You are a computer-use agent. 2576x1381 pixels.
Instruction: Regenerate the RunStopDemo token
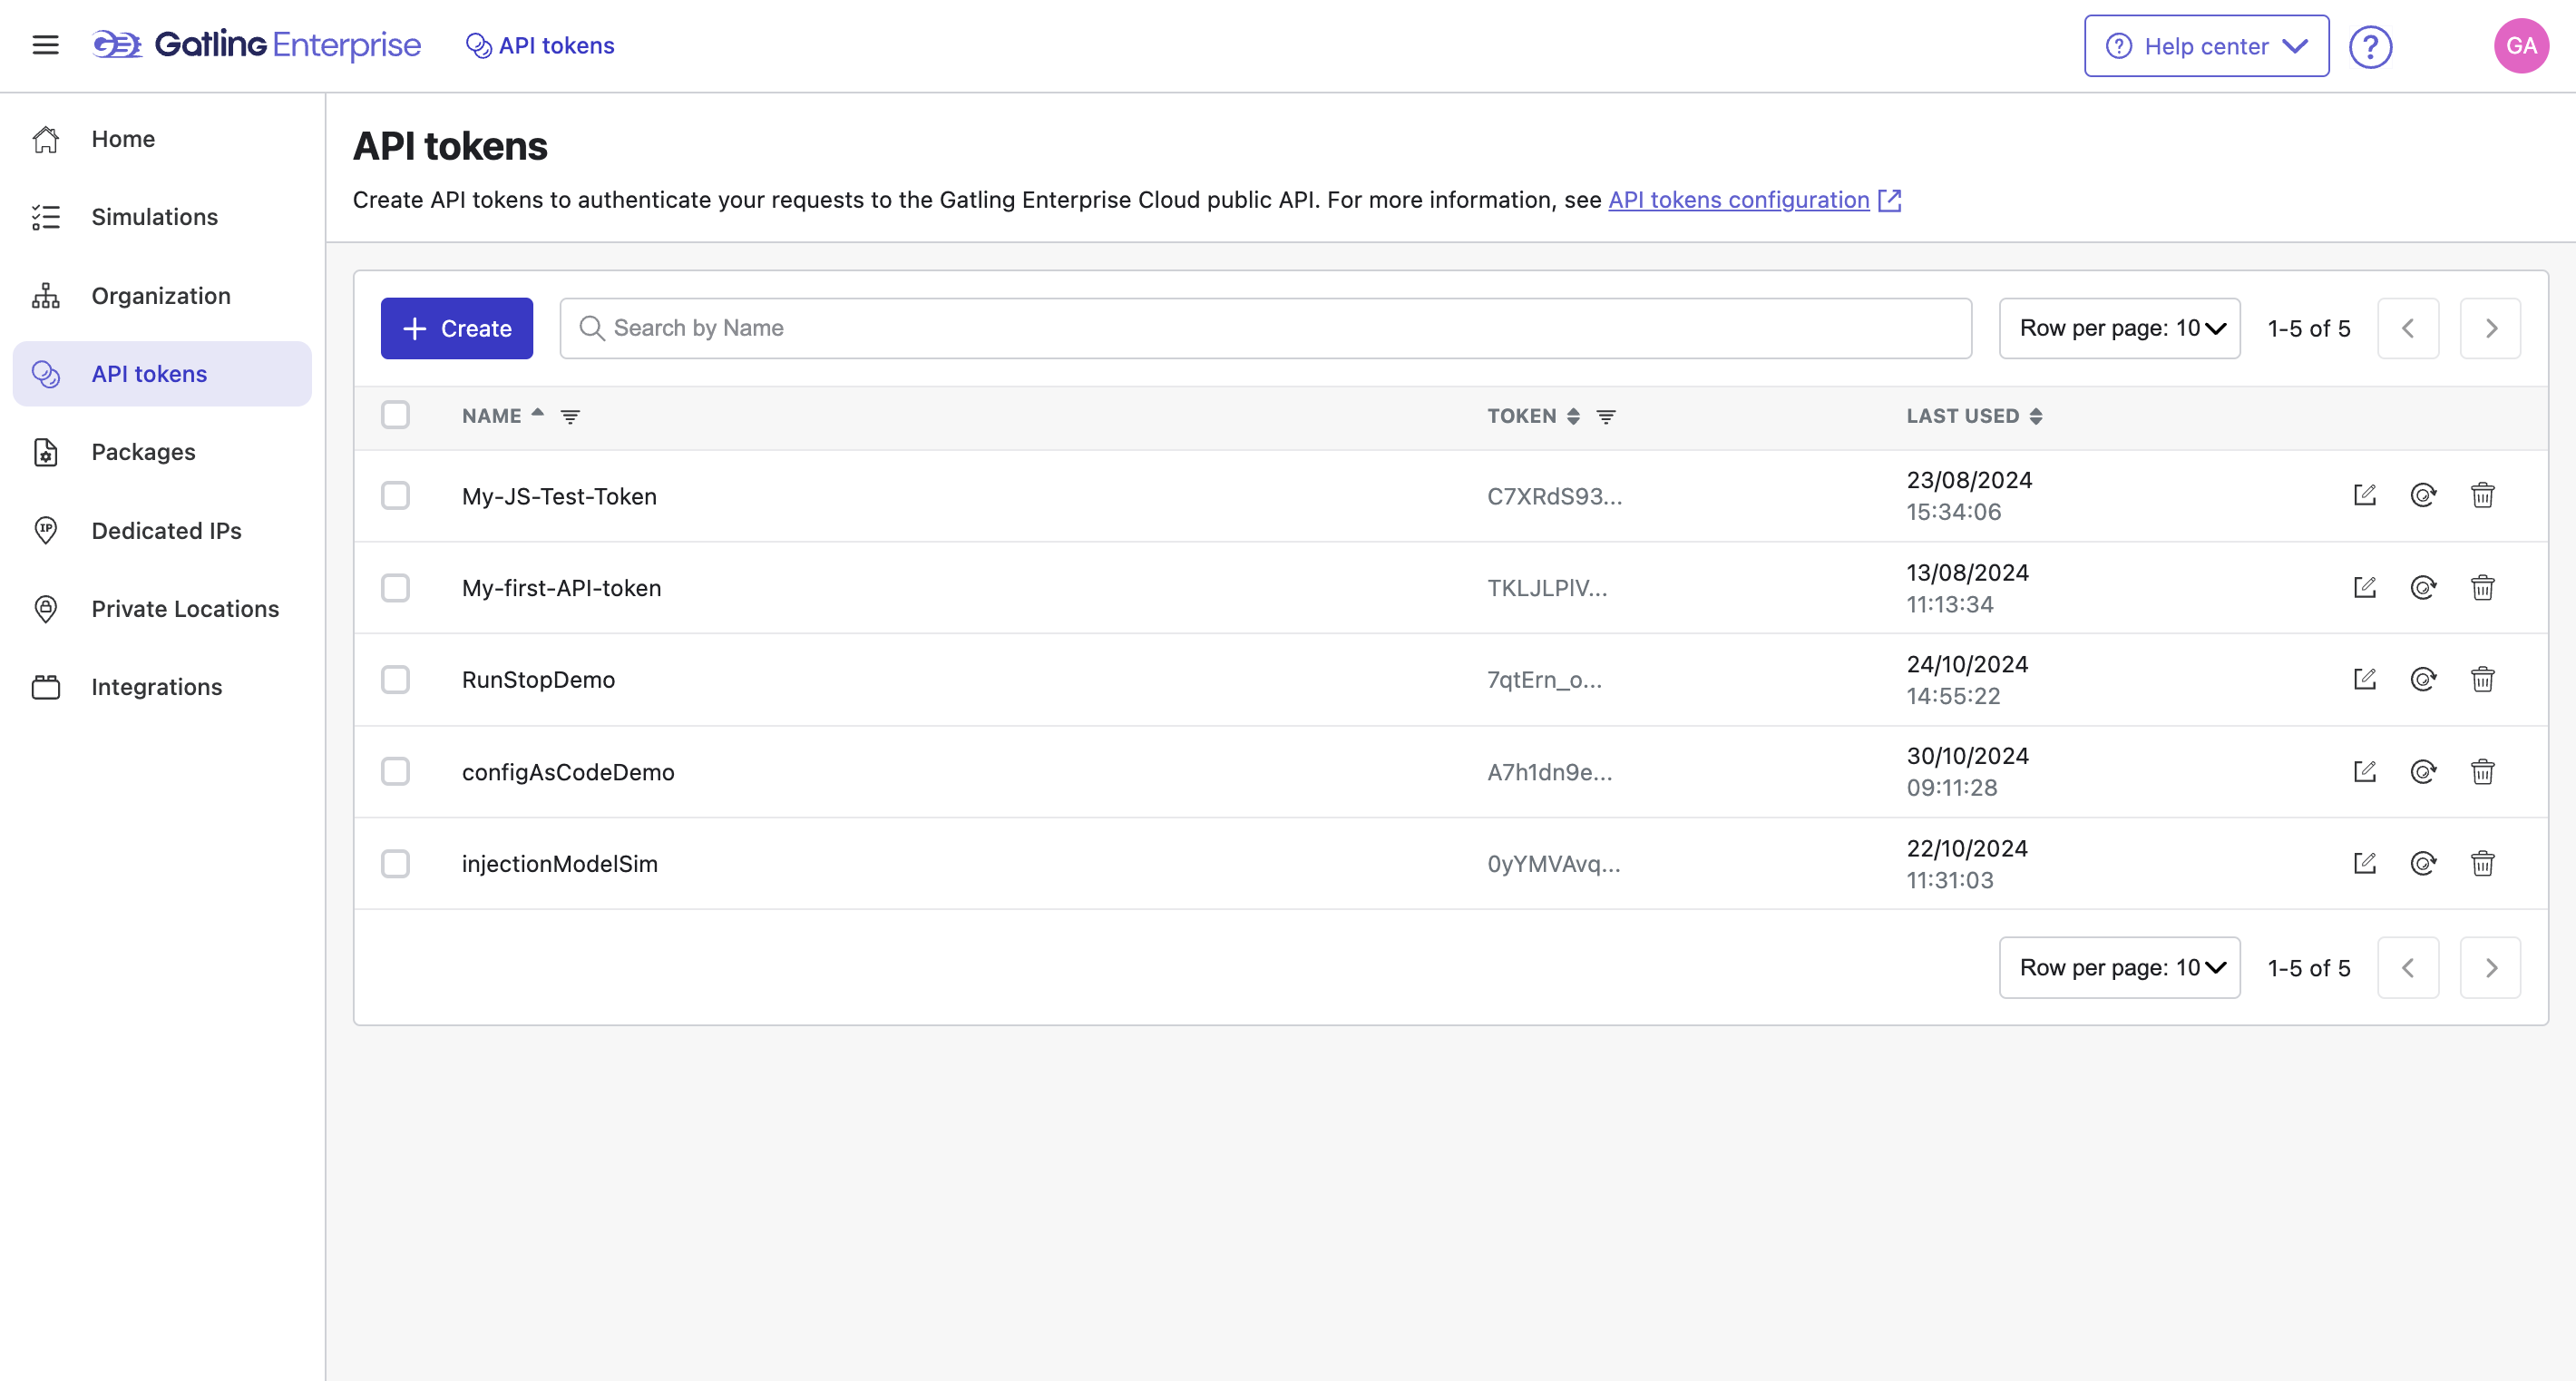pos(2423,680)
